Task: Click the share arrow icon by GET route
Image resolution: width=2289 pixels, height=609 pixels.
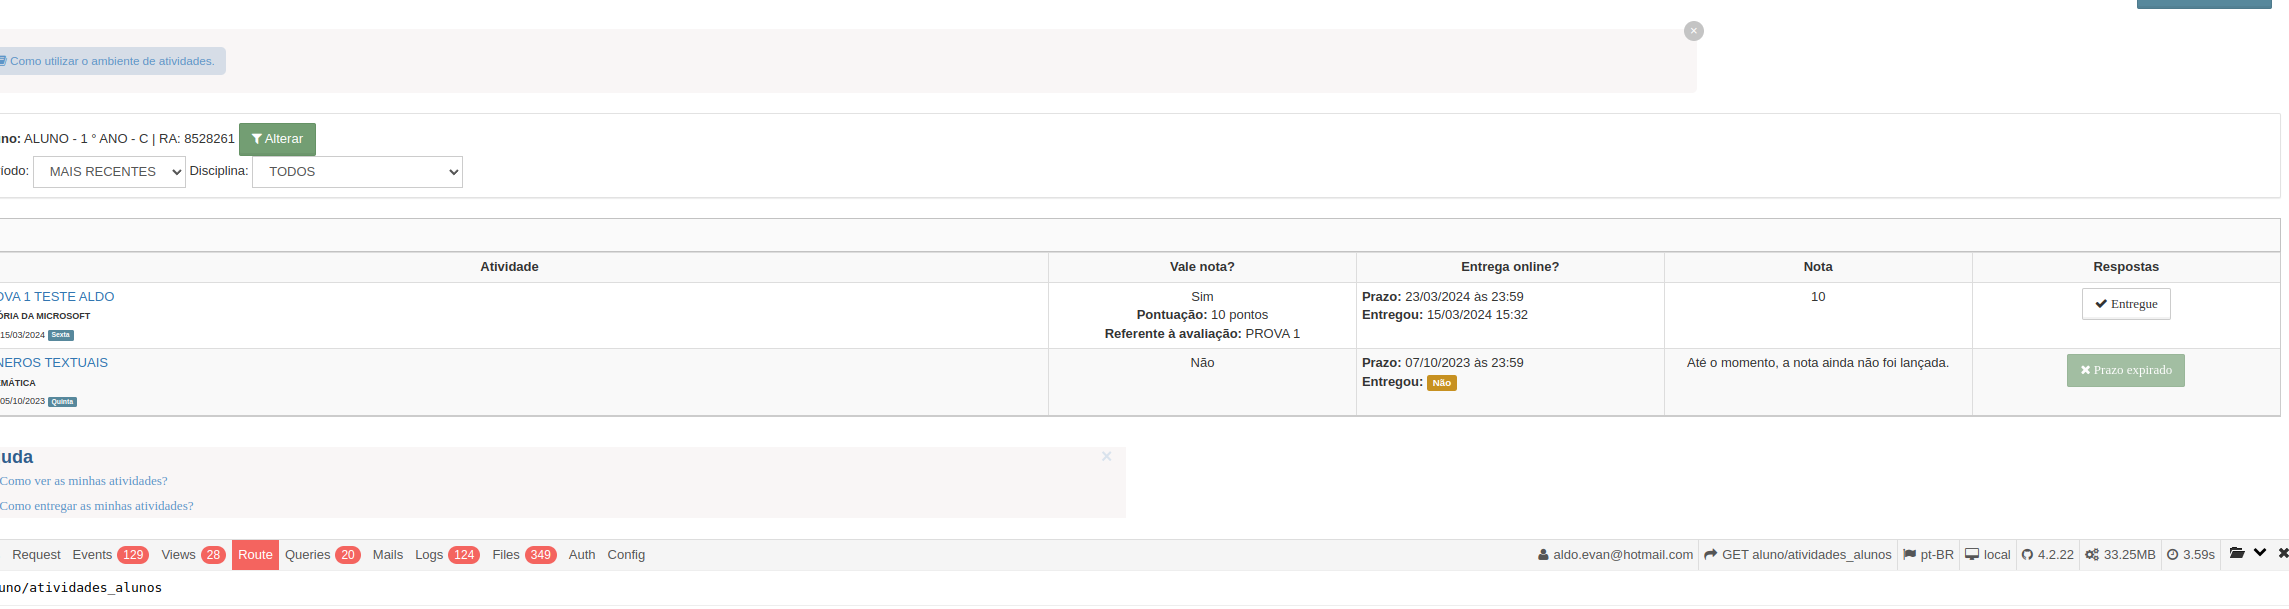Action: click(1710, 555)
